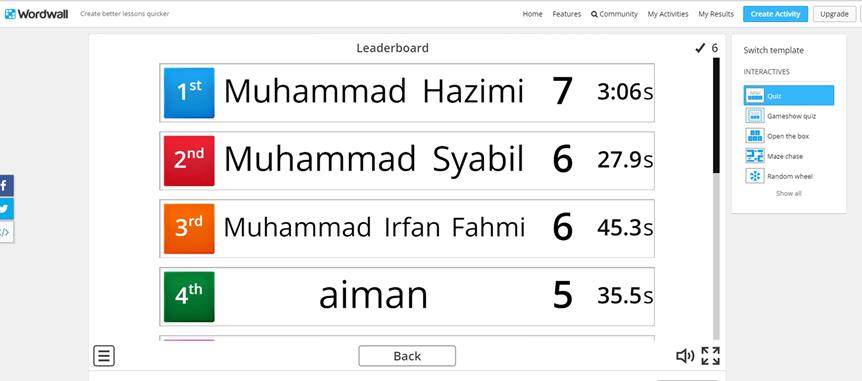Click the leaderboard vertical scrollbar
This screenshot has height=381, width=862.
click(x=716, y=199)
